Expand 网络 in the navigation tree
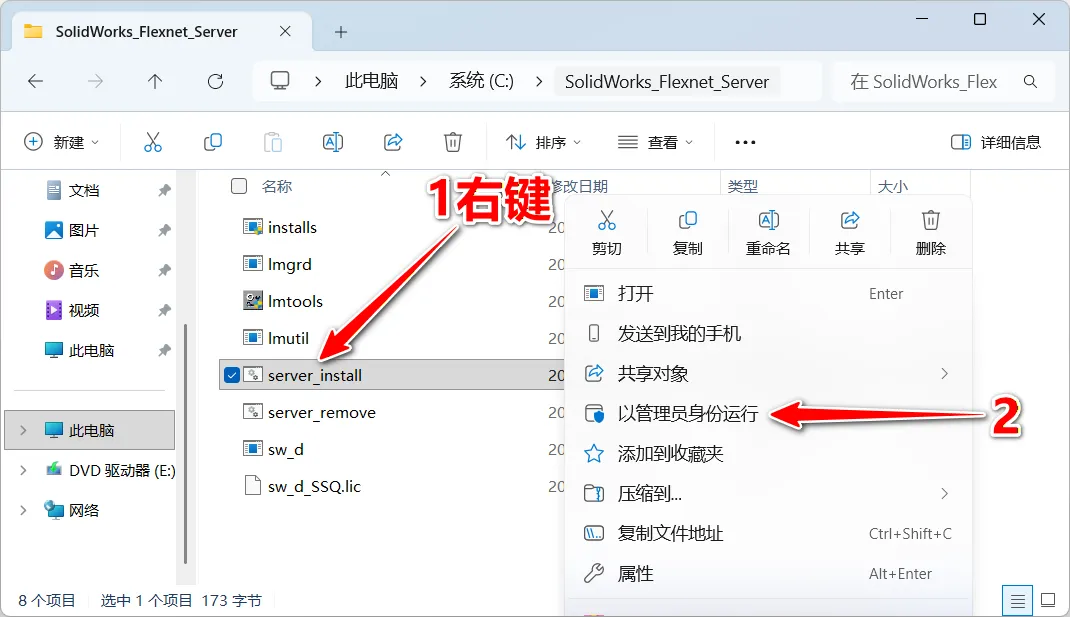This screenshot has height=617, width=1070. 24,510
